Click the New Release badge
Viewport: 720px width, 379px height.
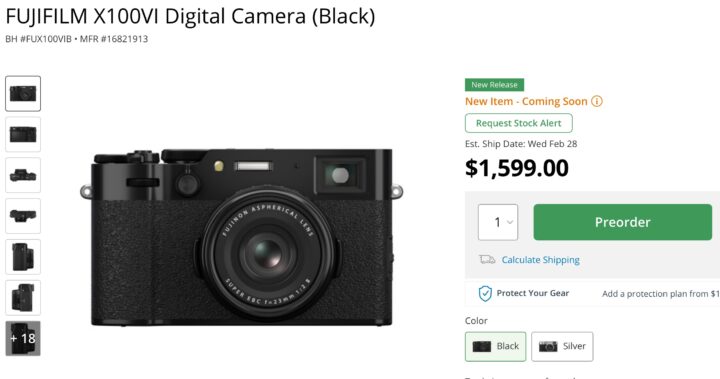tap(494, 85)
